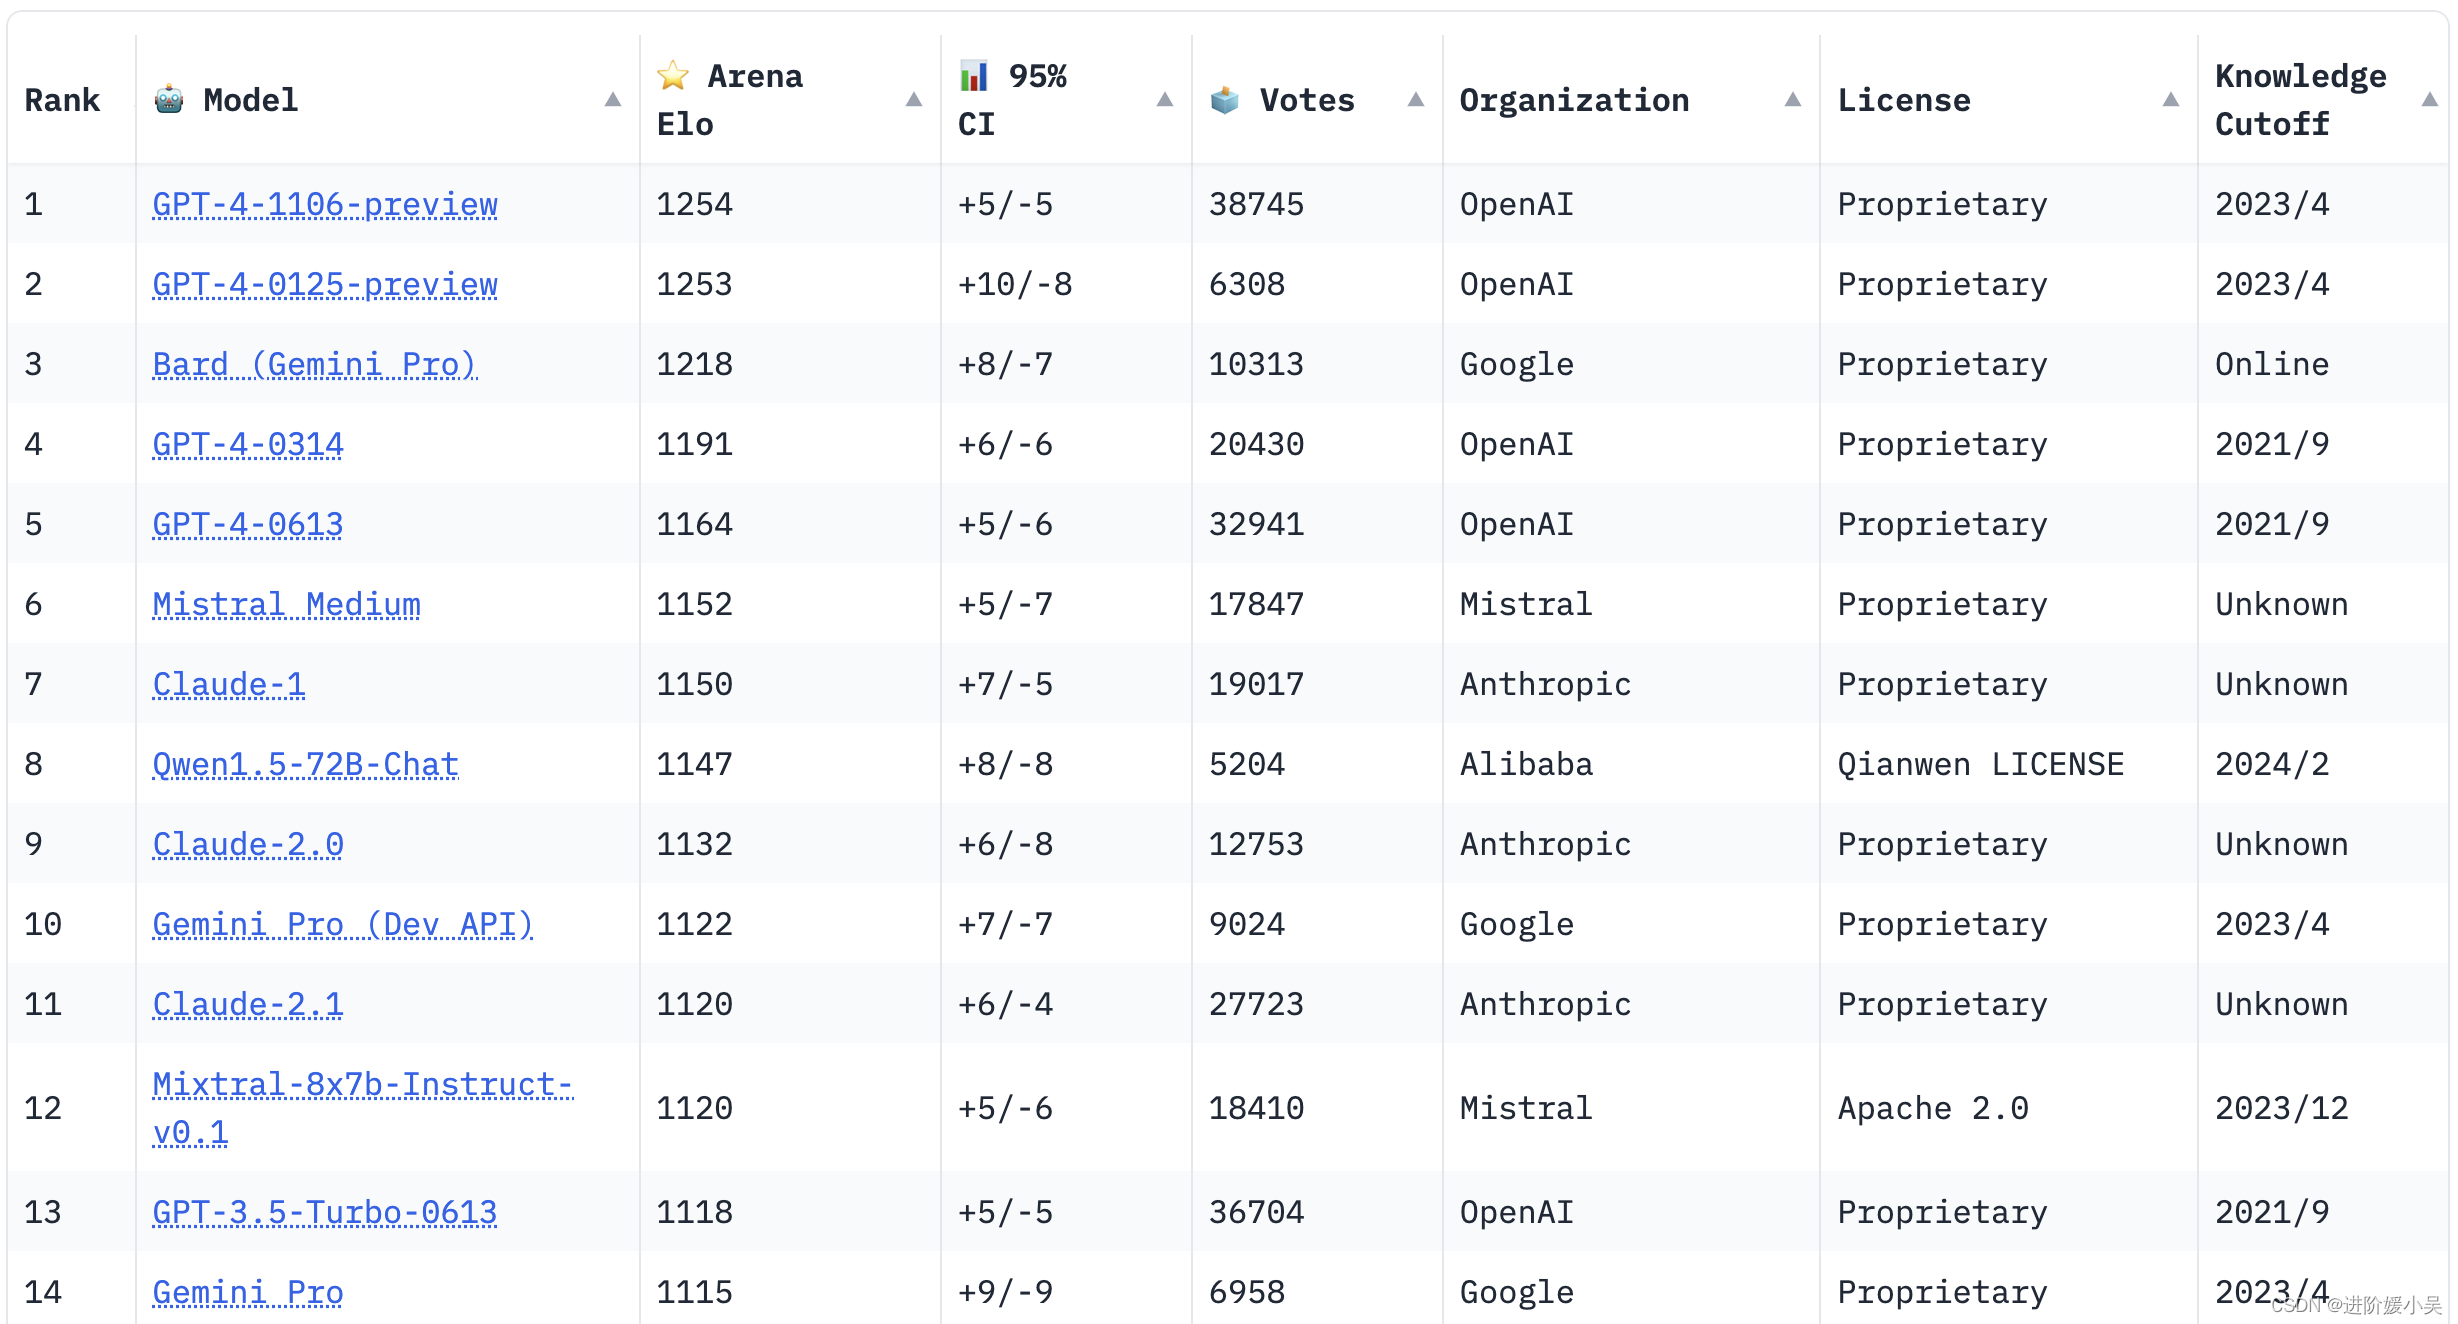This screenshot has height=1324, width=2458.
Task: Click rank number 12
Action: tap(43, 1108)
